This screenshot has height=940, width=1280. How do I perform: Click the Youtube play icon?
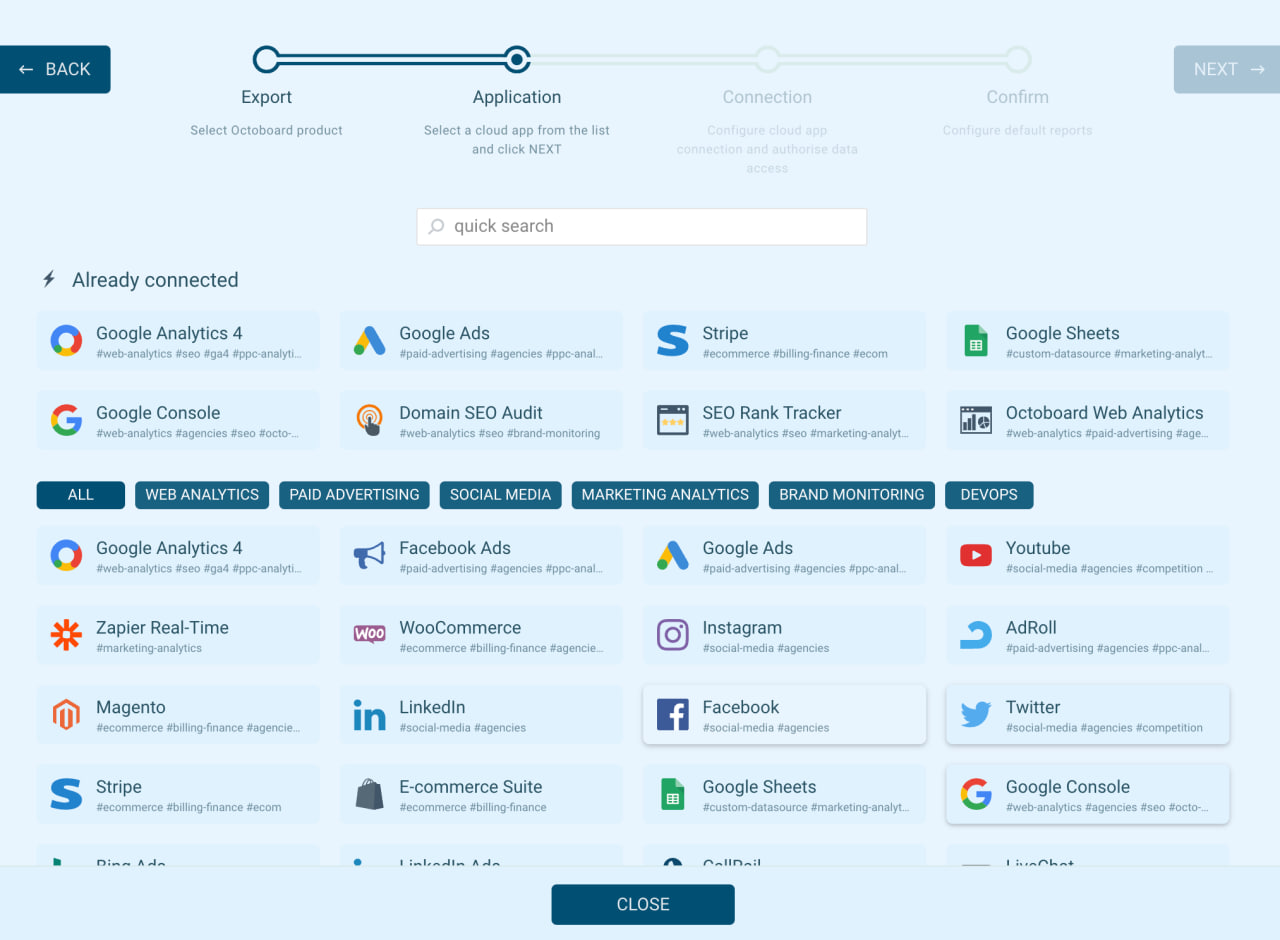pyautogui.click(x=976, y=555)
